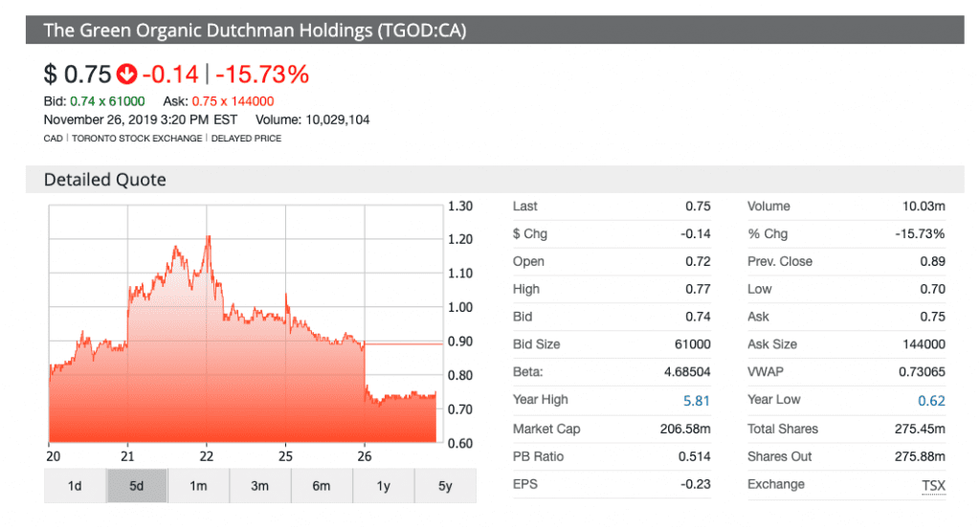Viewport: 980px width, 527px height.
Task: Switch to the 6m chart range
Action: point(321,486)
